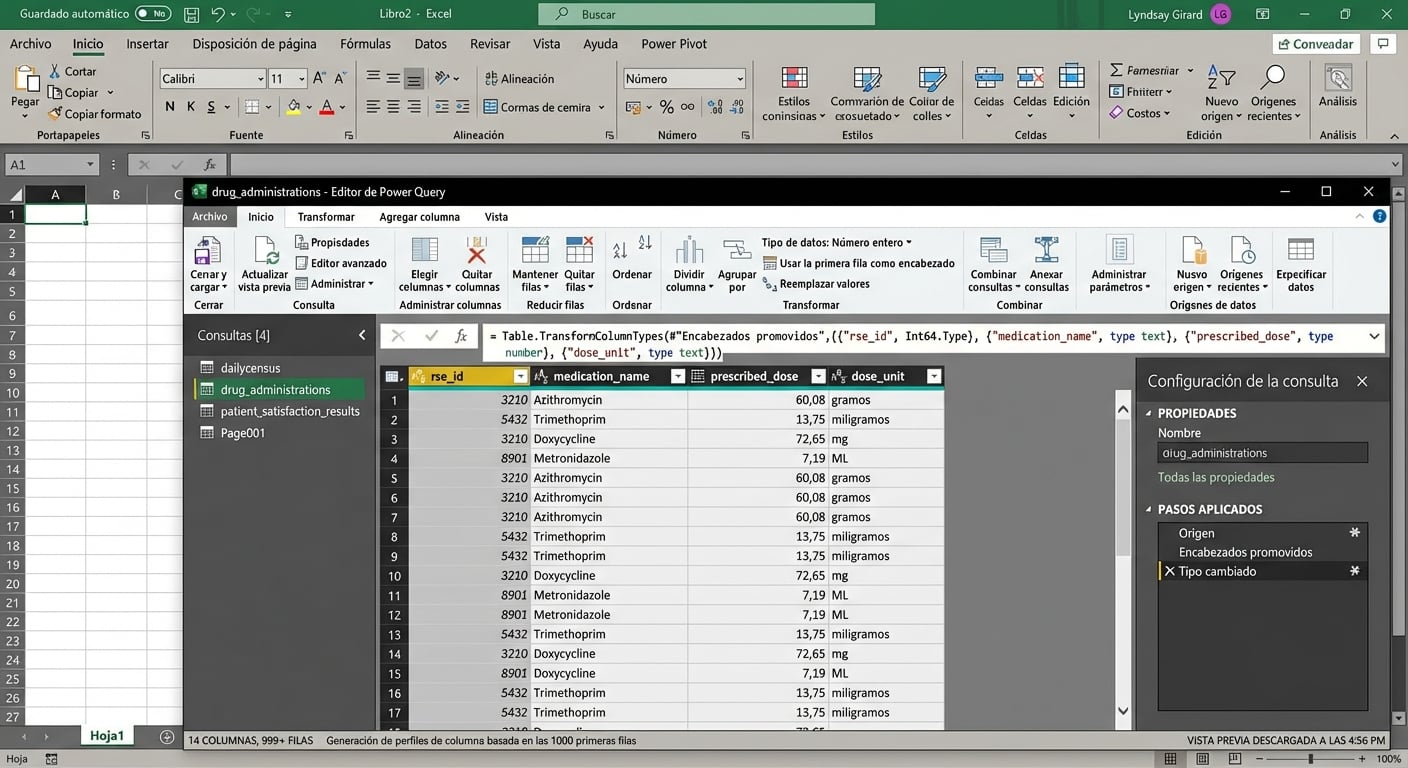Delete the Tipo cambiado applied step
The width and height of the screenshot is (1408, 768).
click(1170, 570)
